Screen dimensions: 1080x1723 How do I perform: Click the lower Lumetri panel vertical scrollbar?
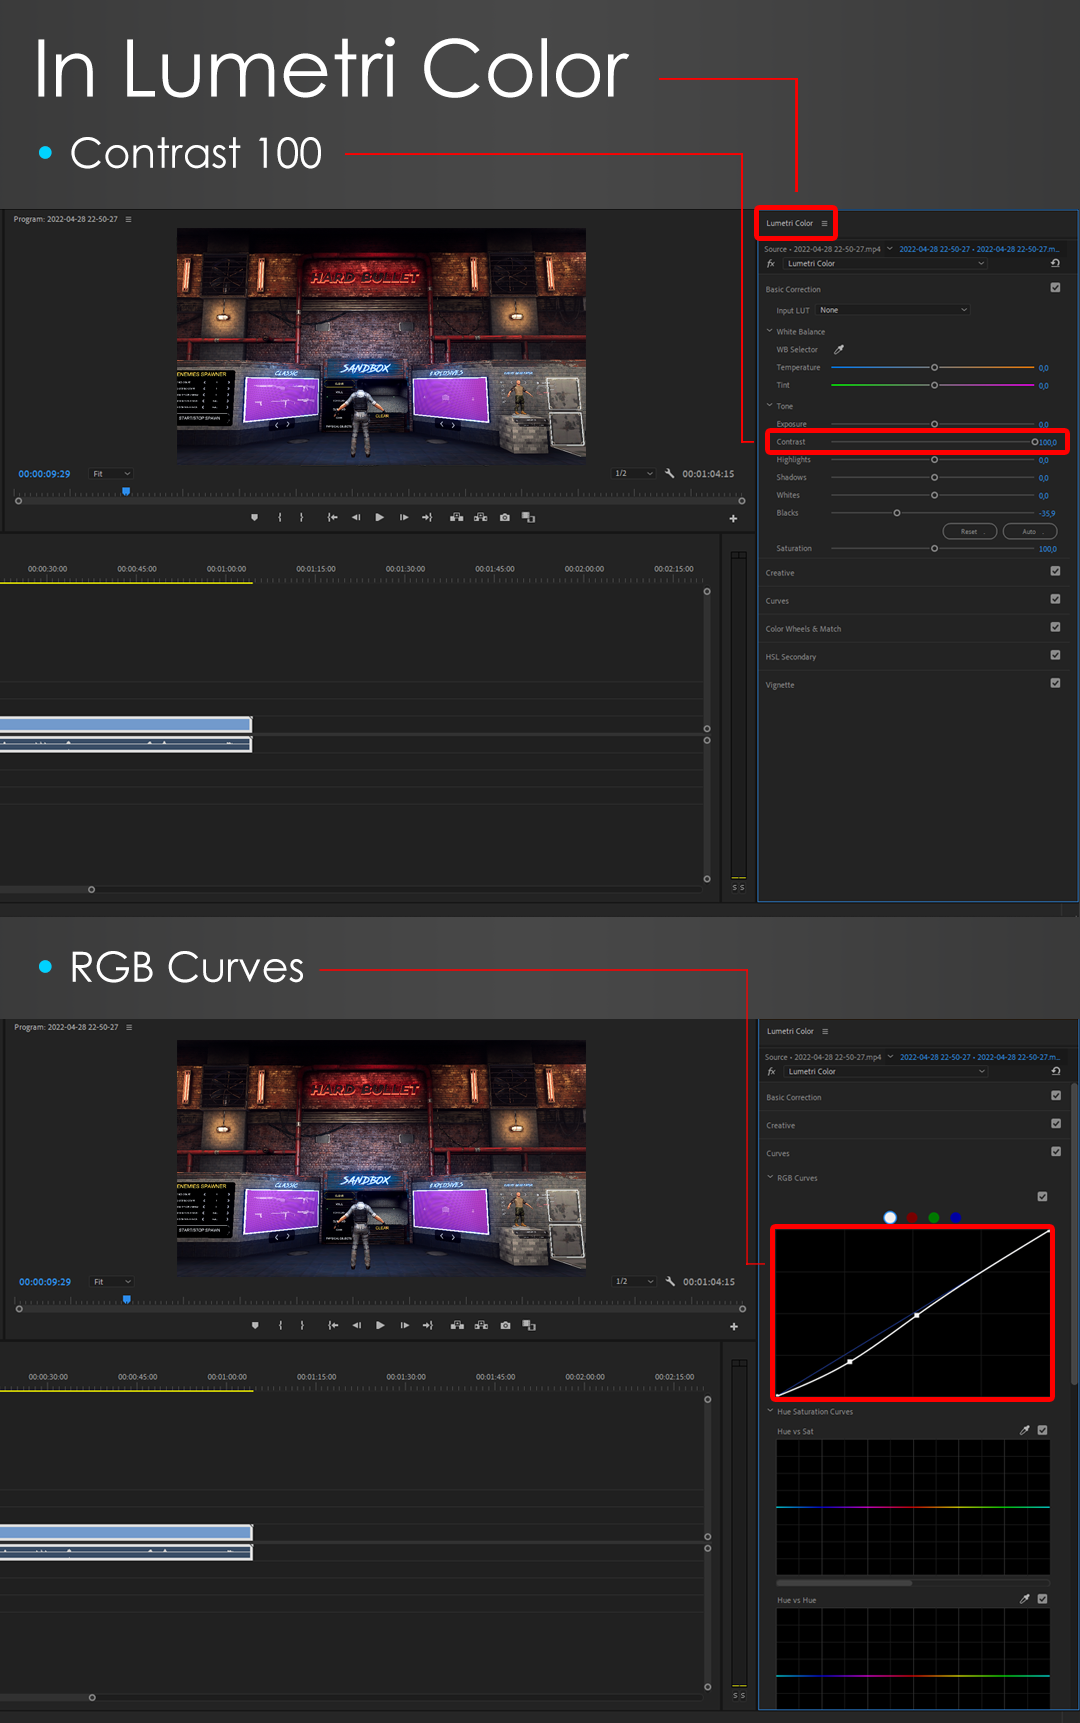coord(1074,1232)
